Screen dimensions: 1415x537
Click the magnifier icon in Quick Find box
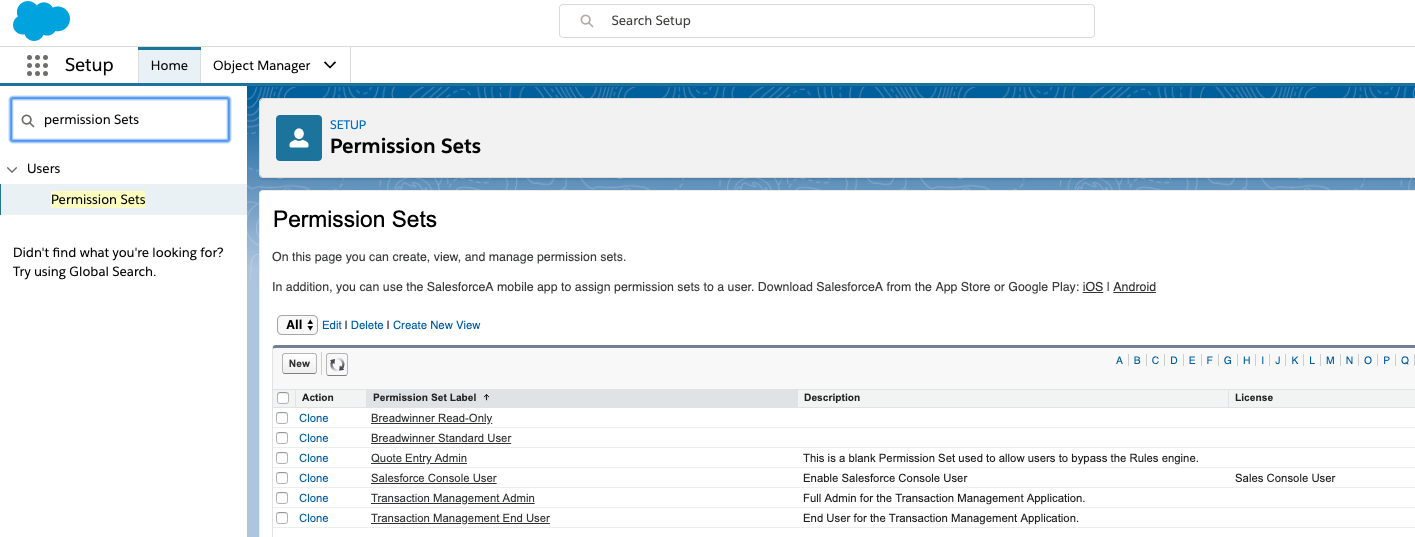pos(28,120)
